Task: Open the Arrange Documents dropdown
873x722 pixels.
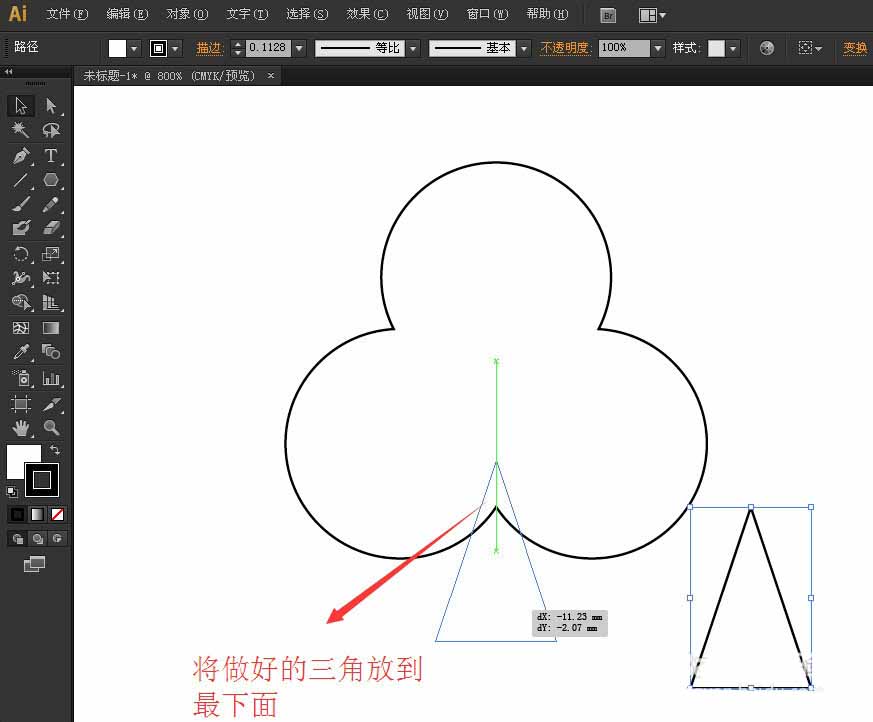Action: [x=652, y=16]
